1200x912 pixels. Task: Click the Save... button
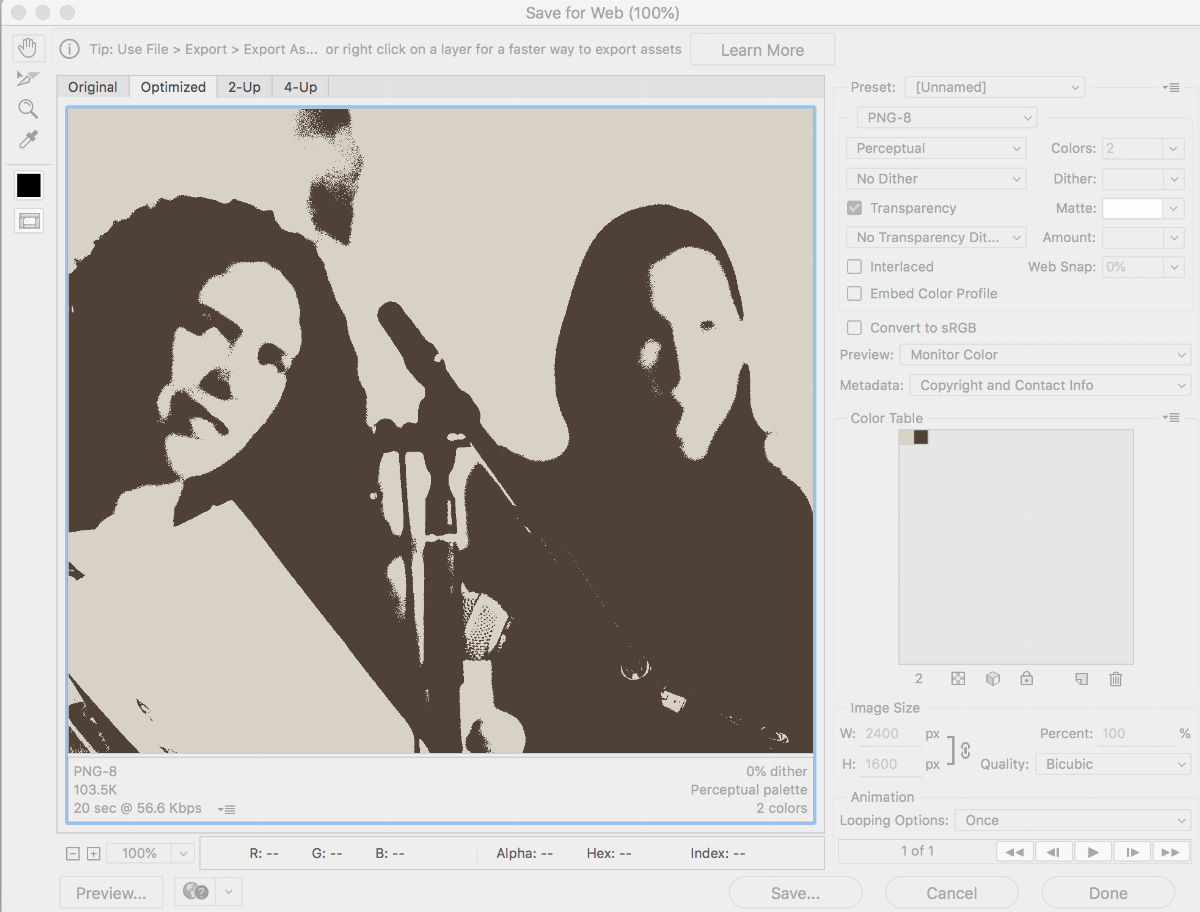[795, 893]
